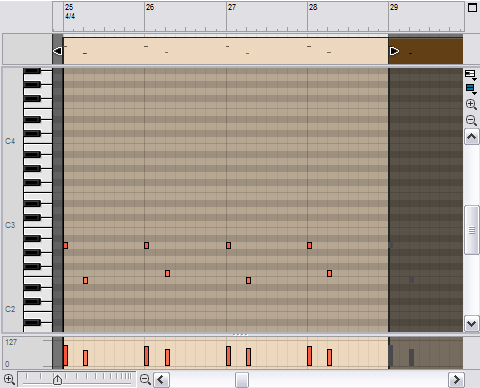Select the first note at measure 25
The image size is (480, 388).
tap(66, 246)
